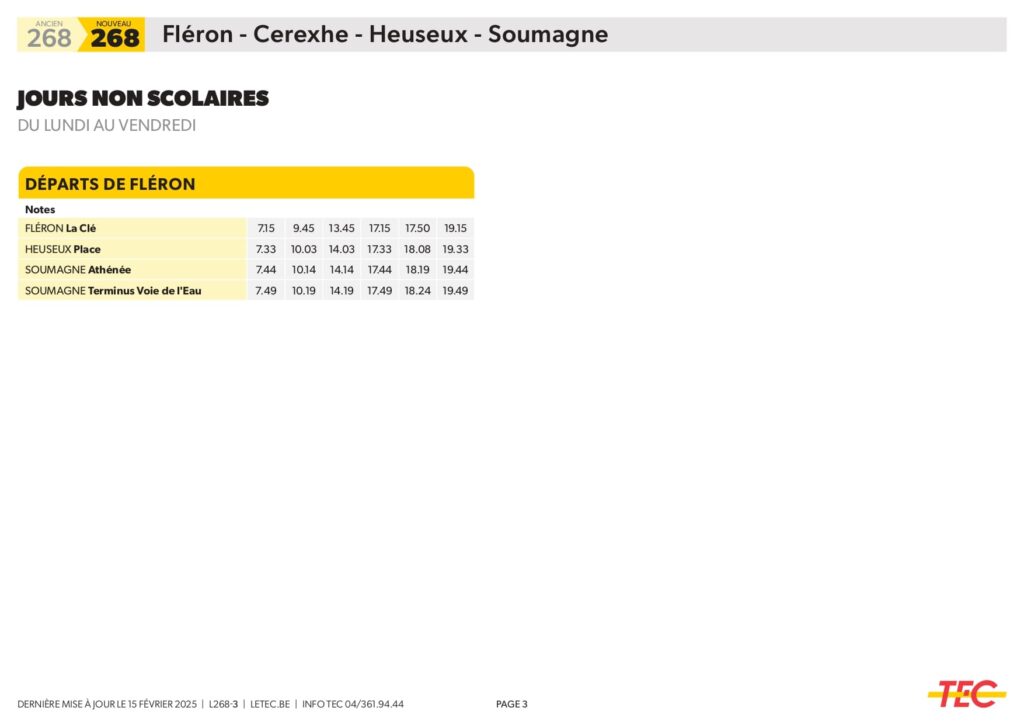The height and width of the screenshot is (725, 1024).
Task: Click the SOUMAGNE Athénée stop label
Action: coord(78,270)
